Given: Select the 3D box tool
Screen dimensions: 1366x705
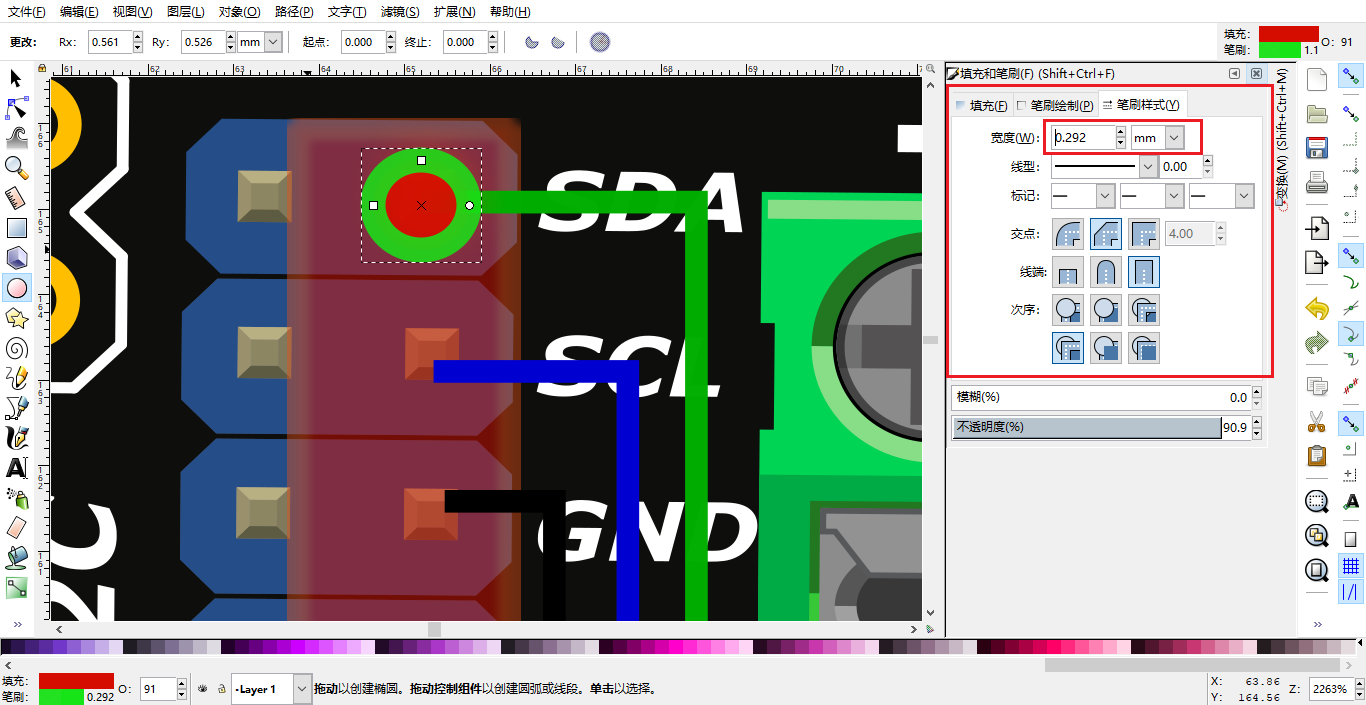Looking at the screenshot, I should [16, 258].
